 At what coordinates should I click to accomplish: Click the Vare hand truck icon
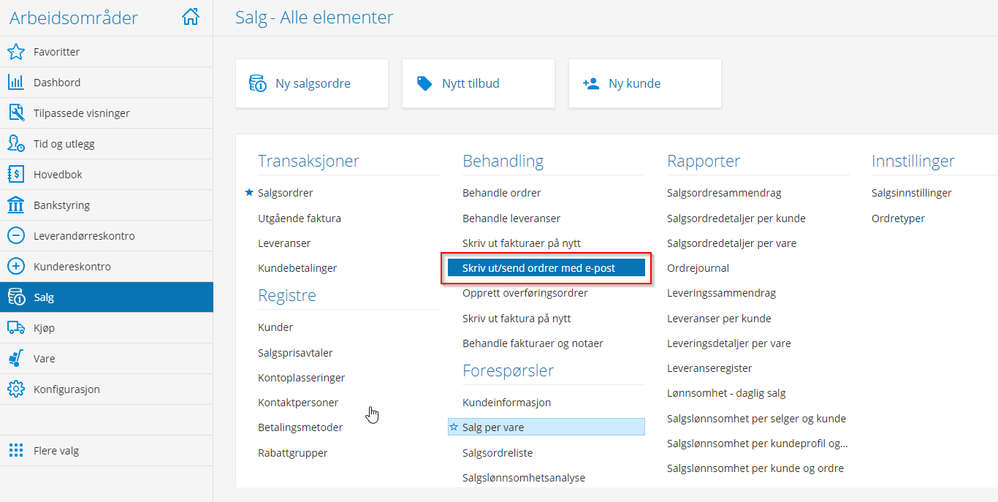coord(16,358)
